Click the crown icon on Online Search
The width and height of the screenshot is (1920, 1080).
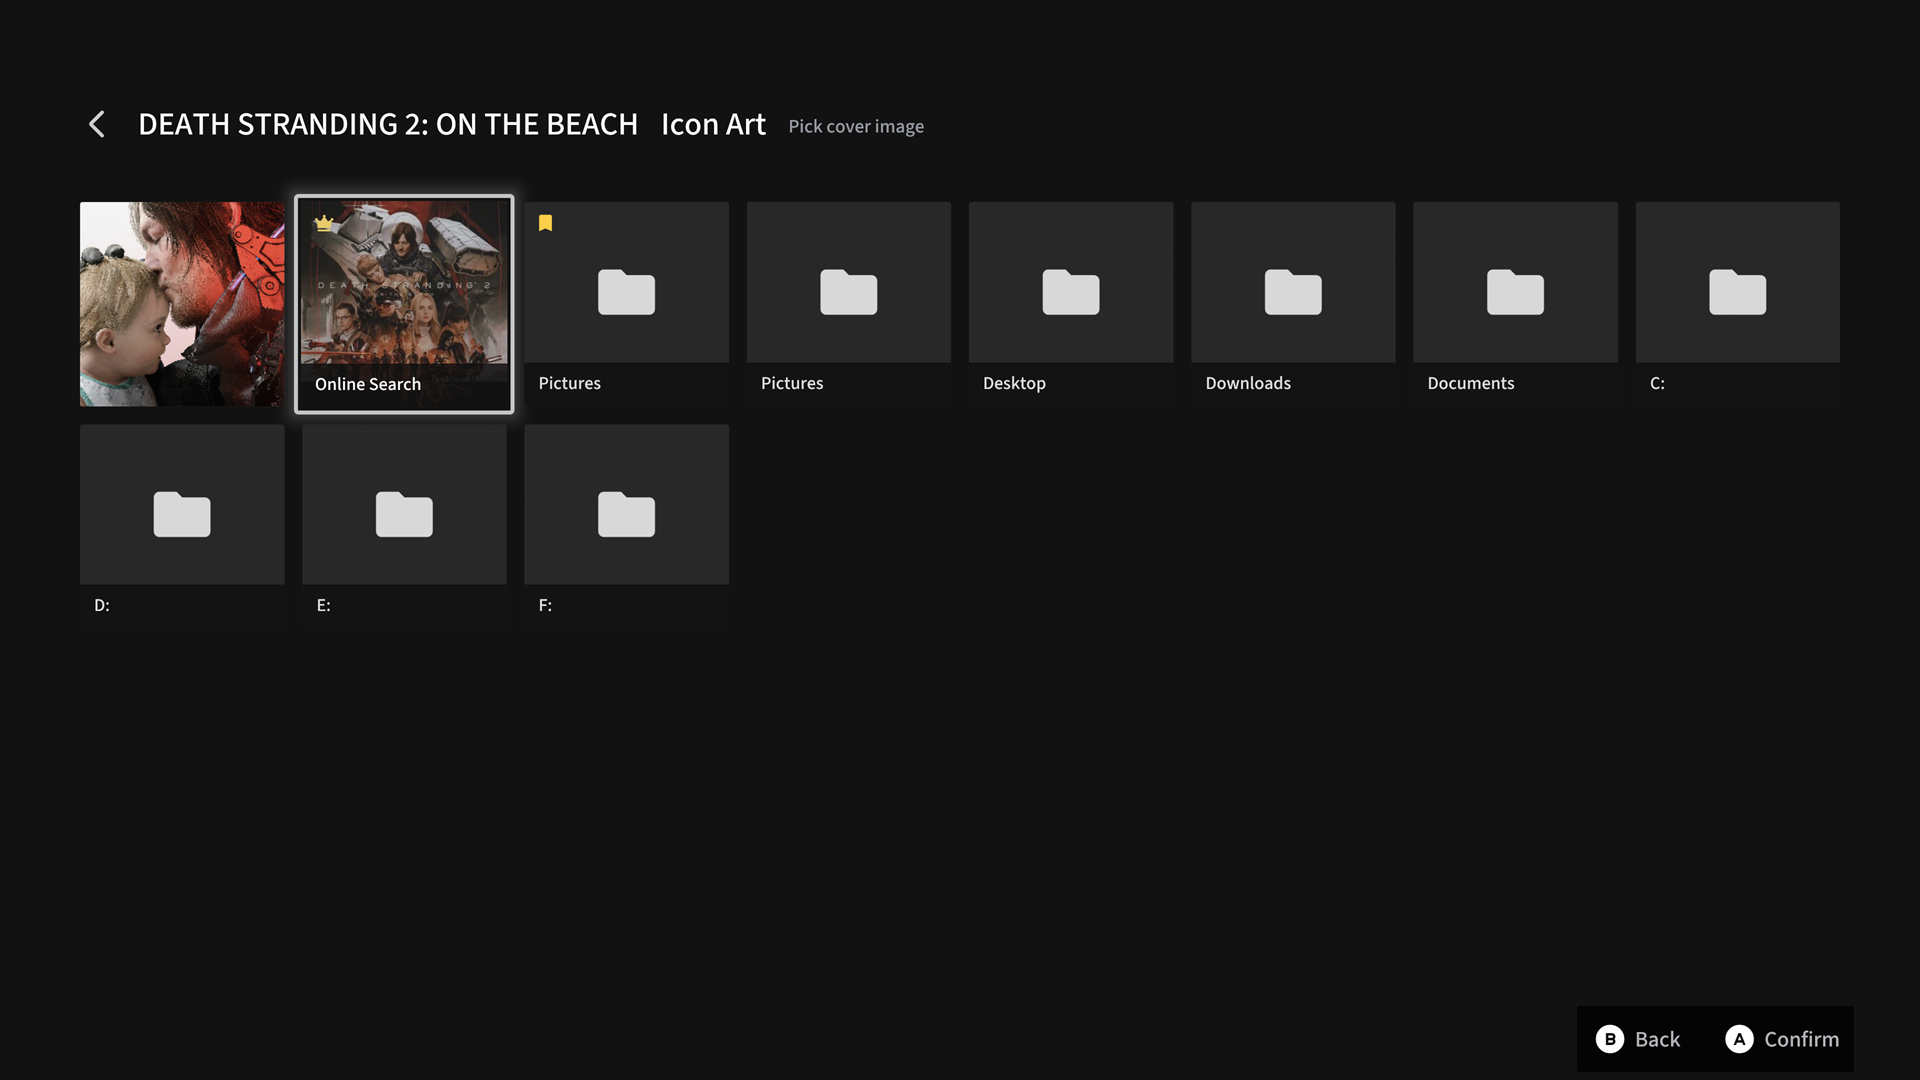pos(324,223)
